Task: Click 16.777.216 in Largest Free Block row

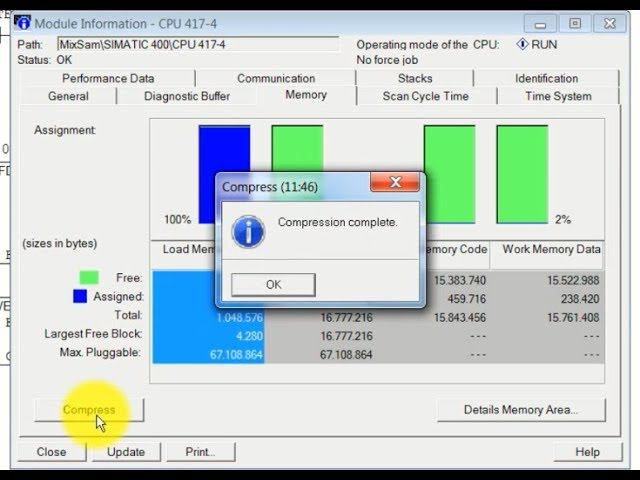Action: [346, 336]
